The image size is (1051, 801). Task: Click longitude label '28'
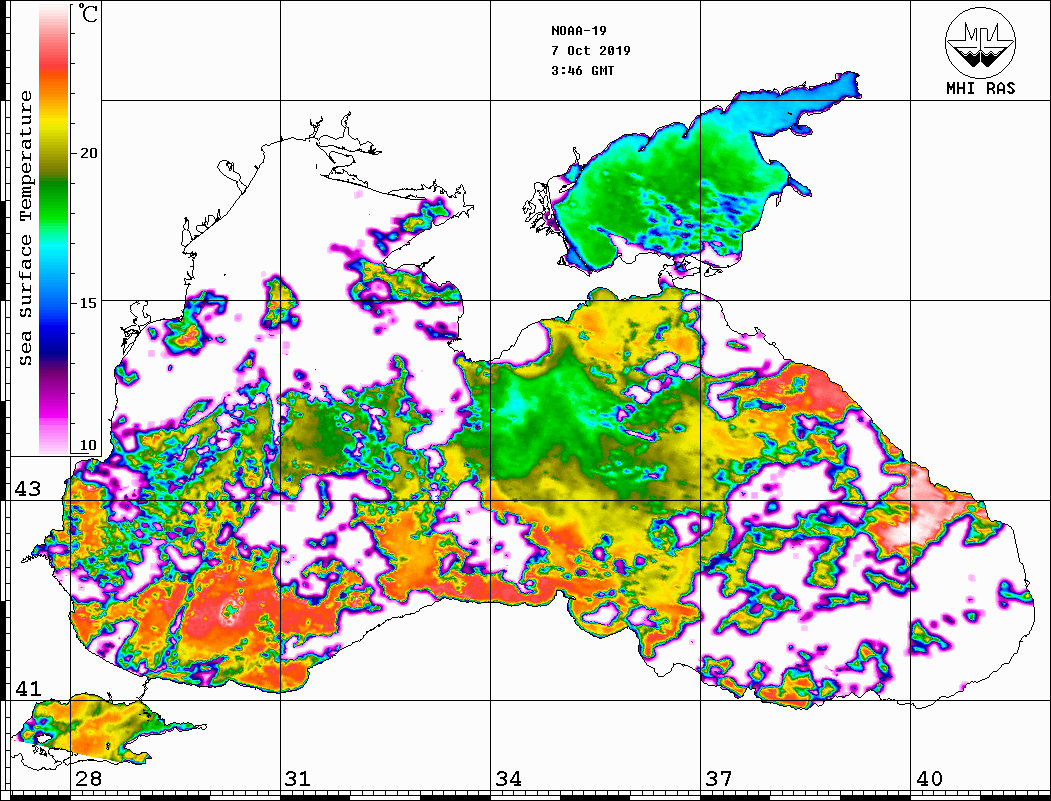[x=88, y=779]
